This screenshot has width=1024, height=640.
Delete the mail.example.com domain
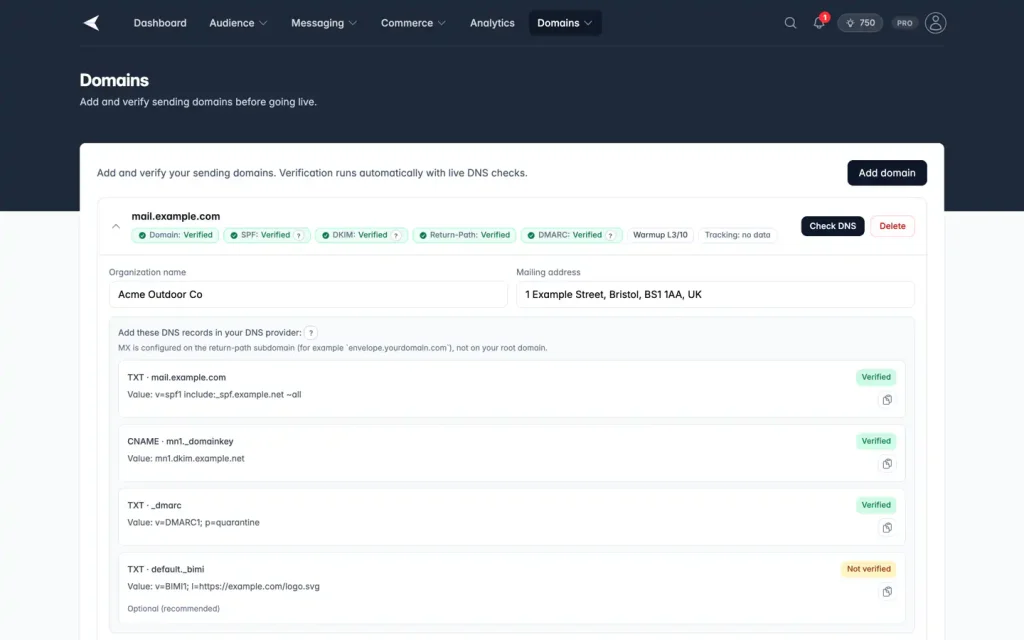click(x=892, y=226)
